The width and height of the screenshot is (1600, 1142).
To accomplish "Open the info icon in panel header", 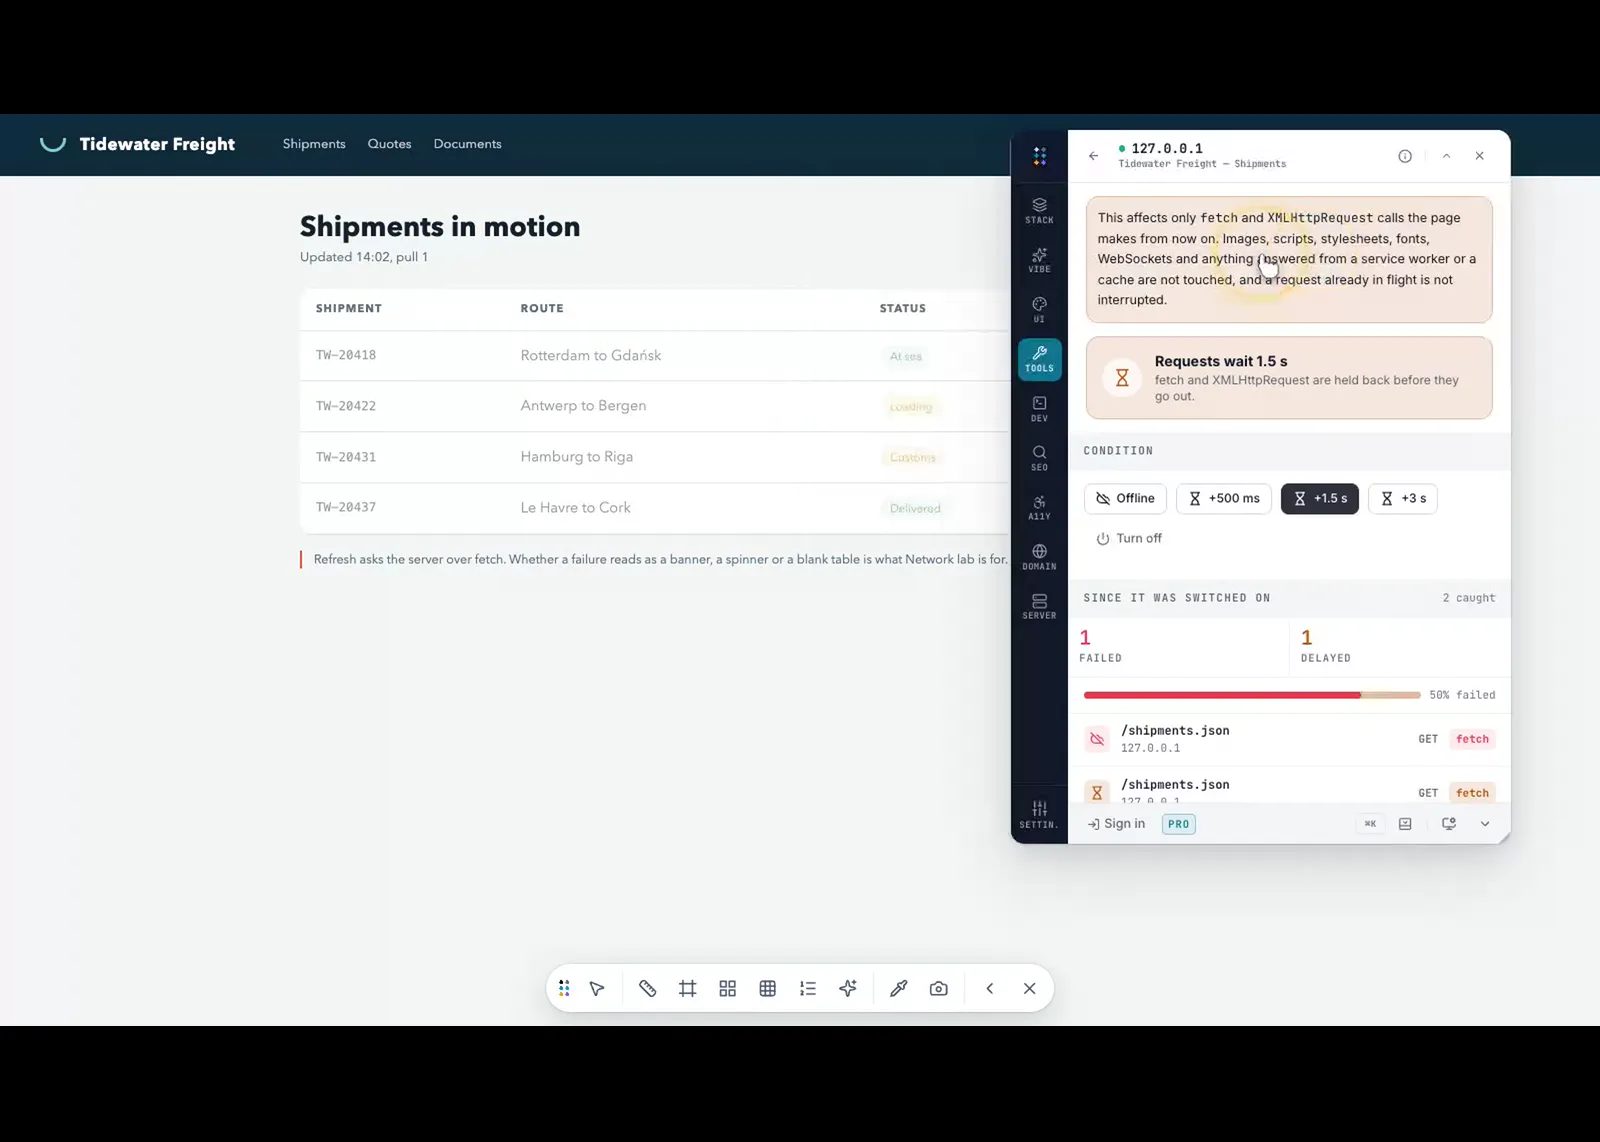I will coord(1405,156).
